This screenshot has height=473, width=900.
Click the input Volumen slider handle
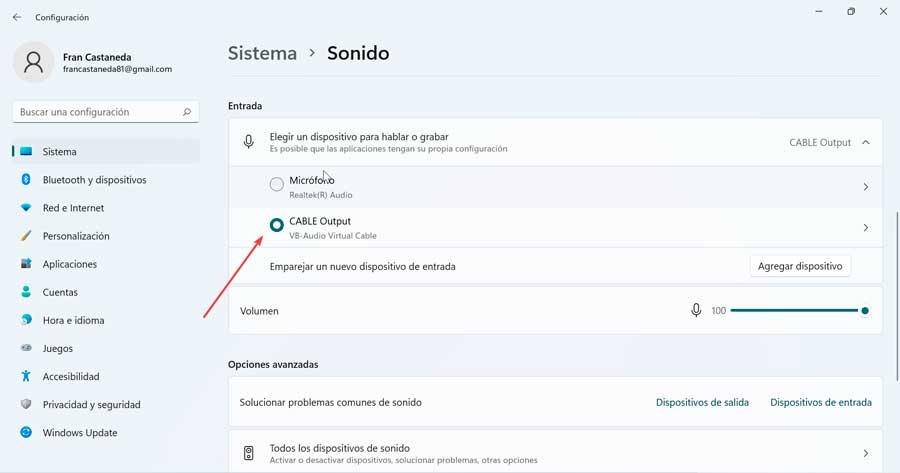[x=864, y=311]
